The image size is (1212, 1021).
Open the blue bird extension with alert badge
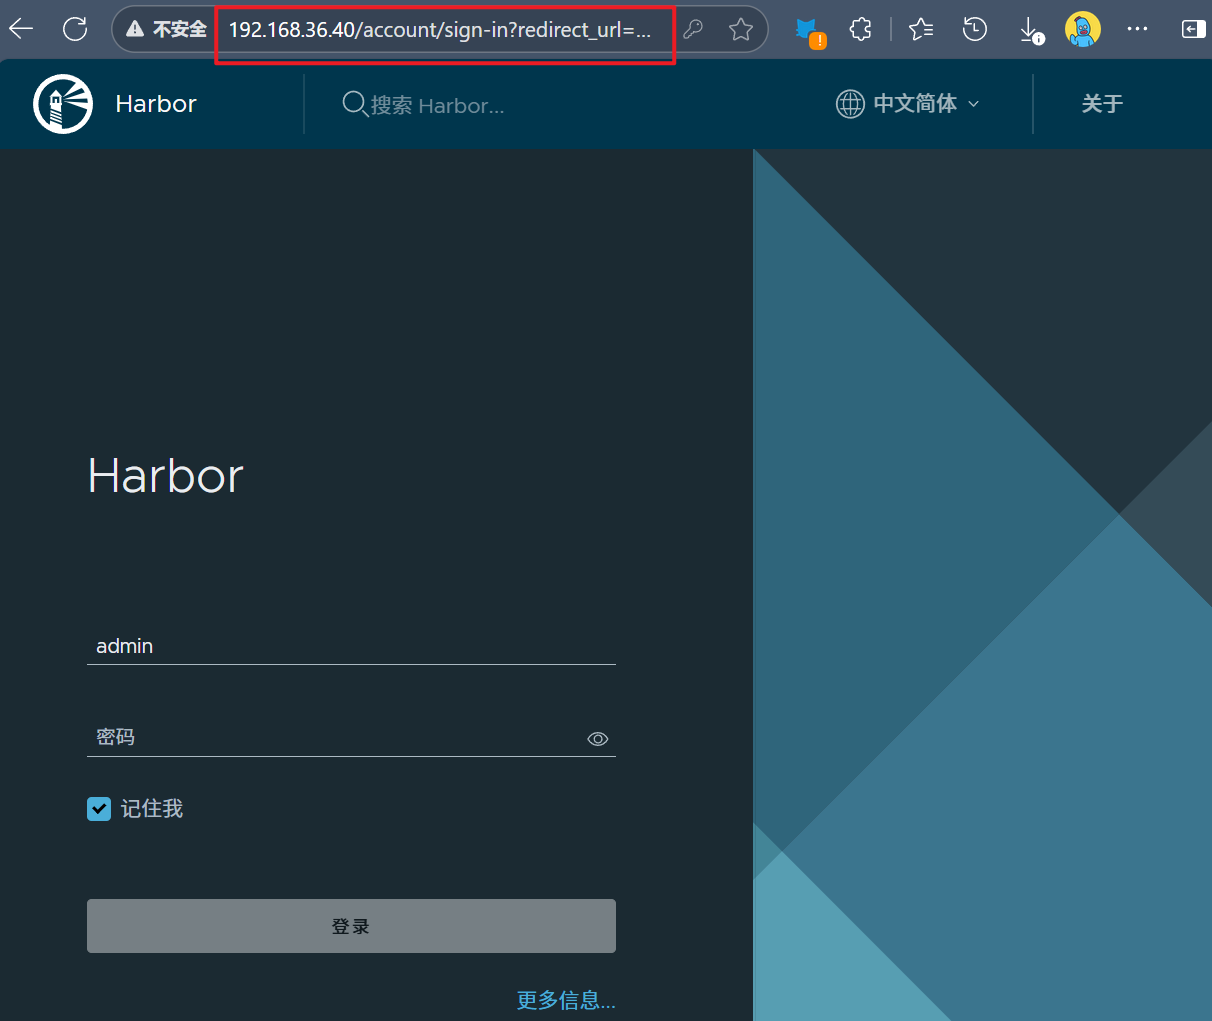(810, 31)
